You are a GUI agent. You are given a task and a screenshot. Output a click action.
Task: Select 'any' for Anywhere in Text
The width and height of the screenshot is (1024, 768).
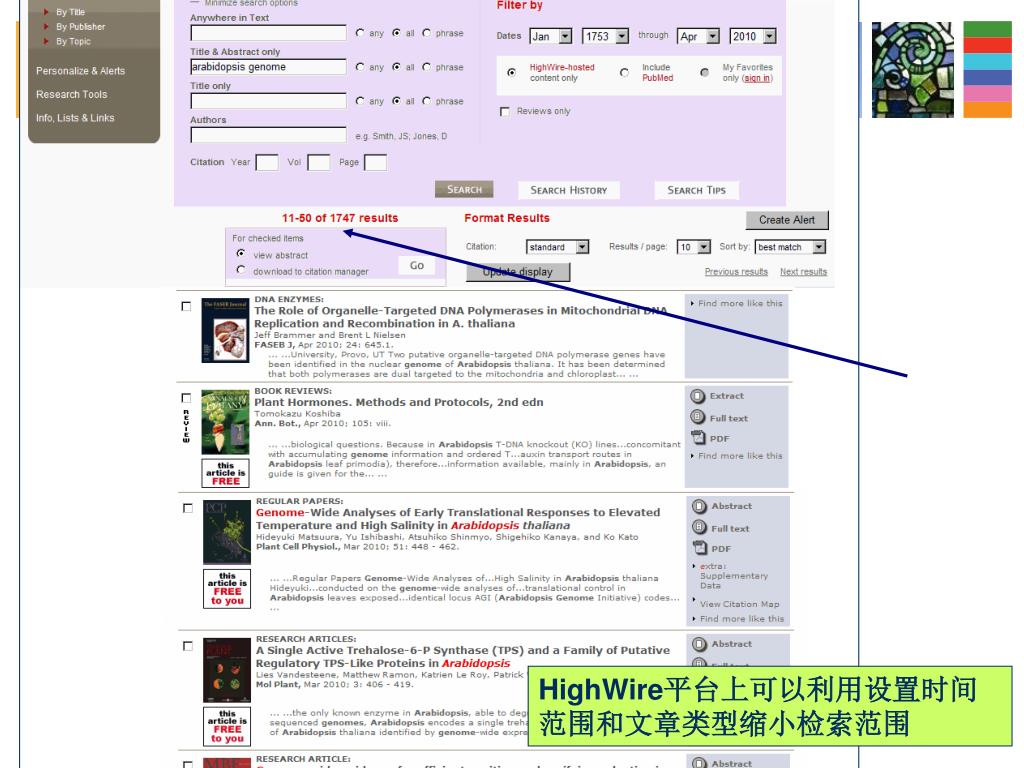coord(360,33)
